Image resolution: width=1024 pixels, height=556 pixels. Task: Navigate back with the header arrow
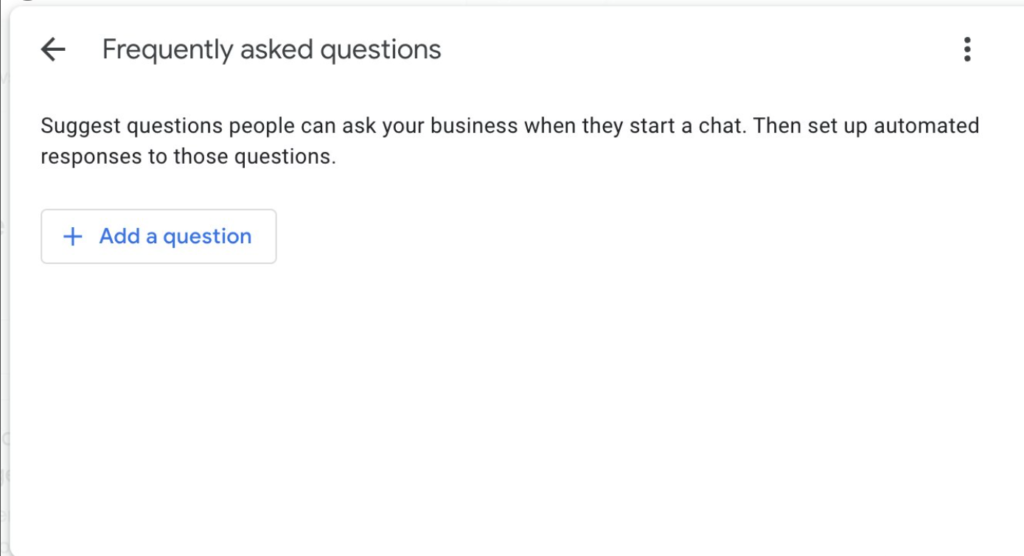(53, 49)
